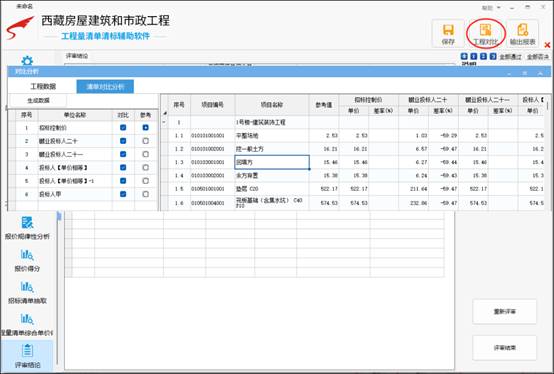
Task: Toggle the 对比 checkbox for 雄业投标人二十一
Action: coord(123,154)
